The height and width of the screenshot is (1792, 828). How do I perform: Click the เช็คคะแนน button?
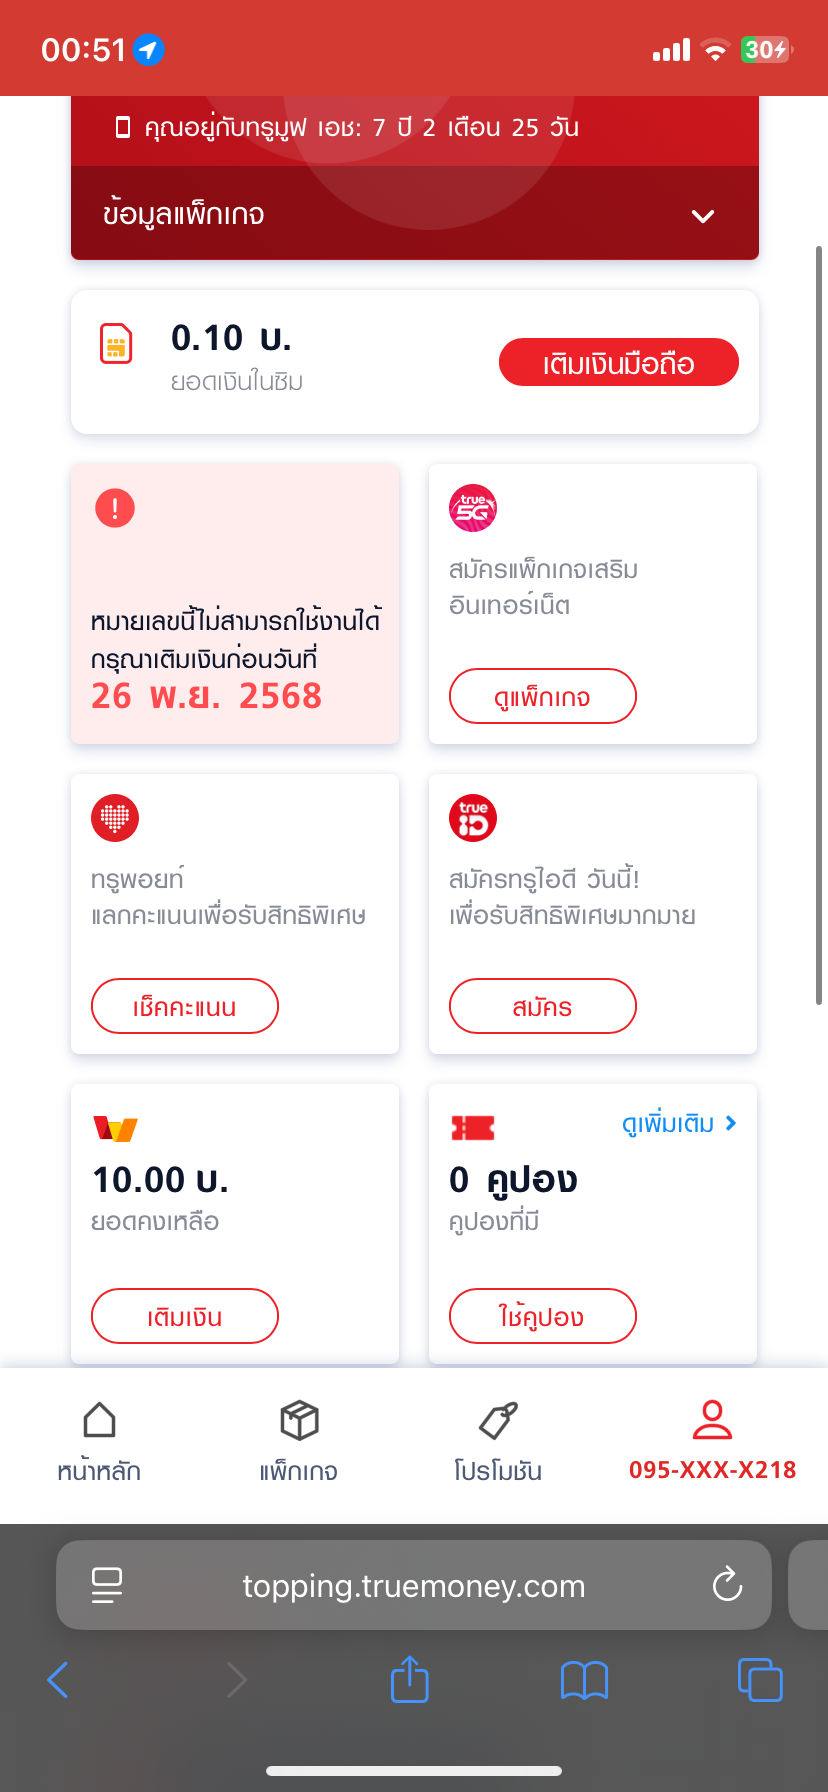click(x=185, y=1006)
